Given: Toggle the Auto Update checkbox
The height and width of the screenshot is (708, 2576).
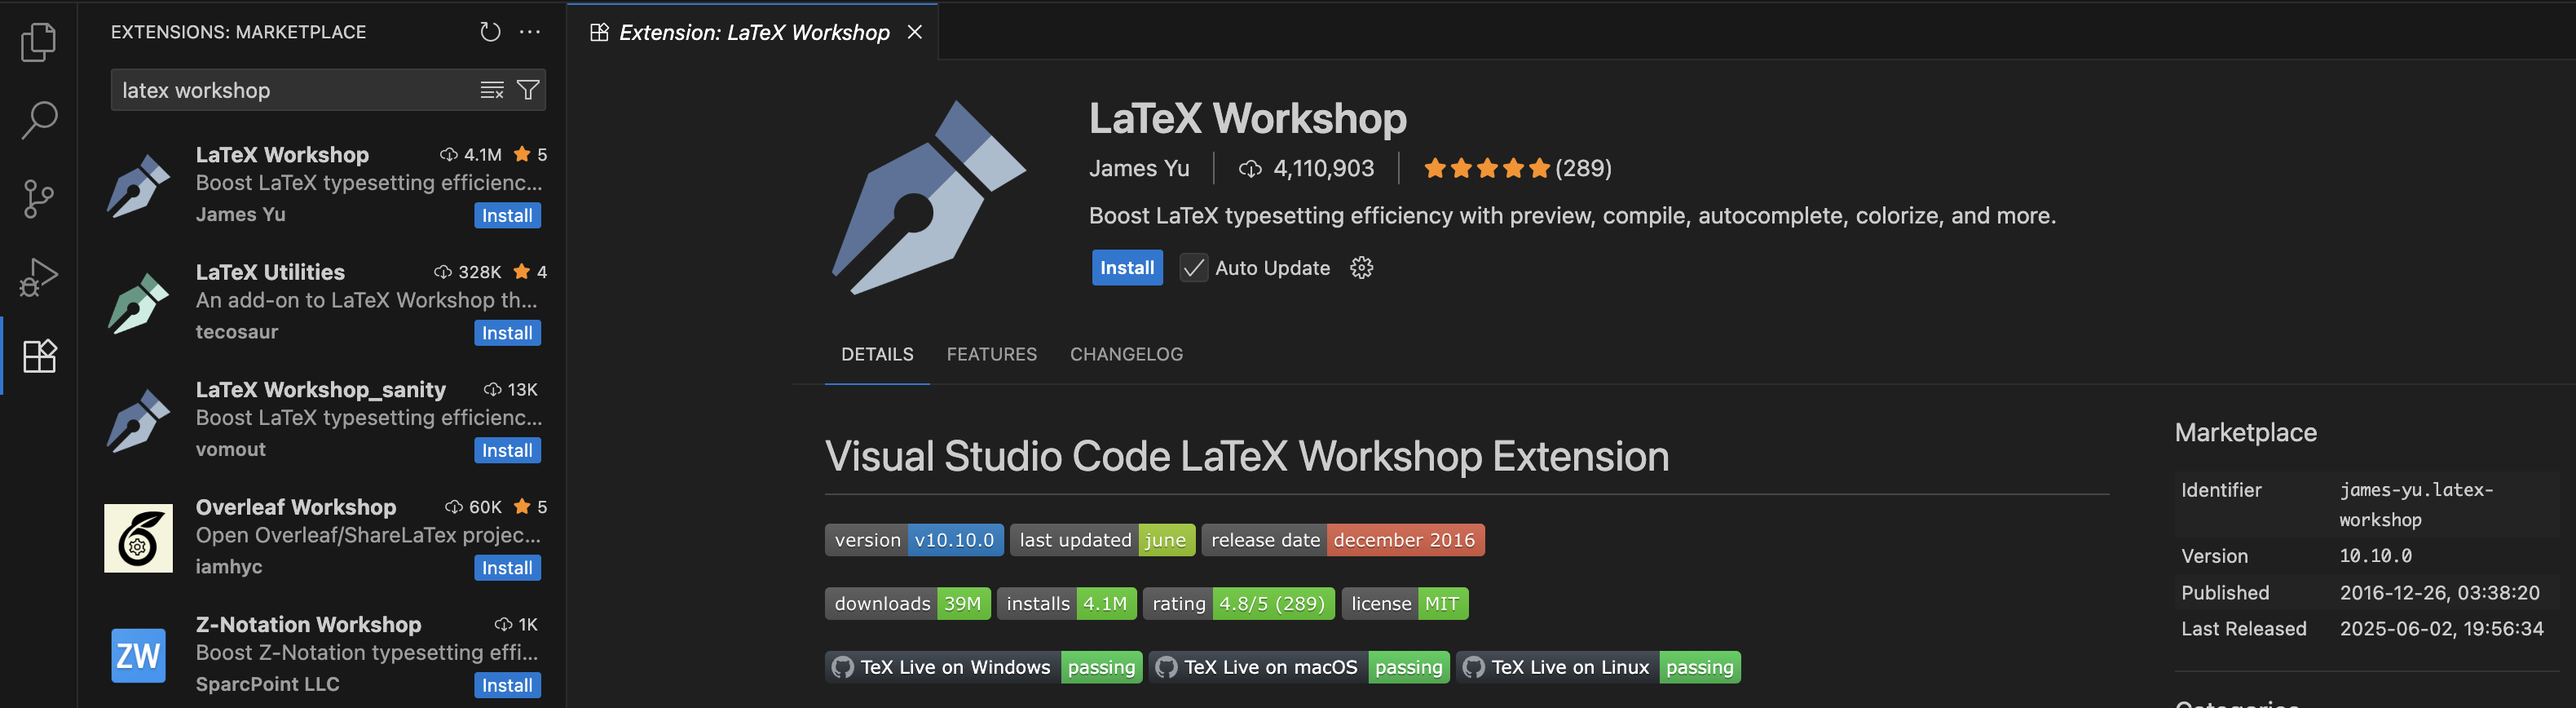Looking at the screenshot, I should click(x=1193, y=268).
